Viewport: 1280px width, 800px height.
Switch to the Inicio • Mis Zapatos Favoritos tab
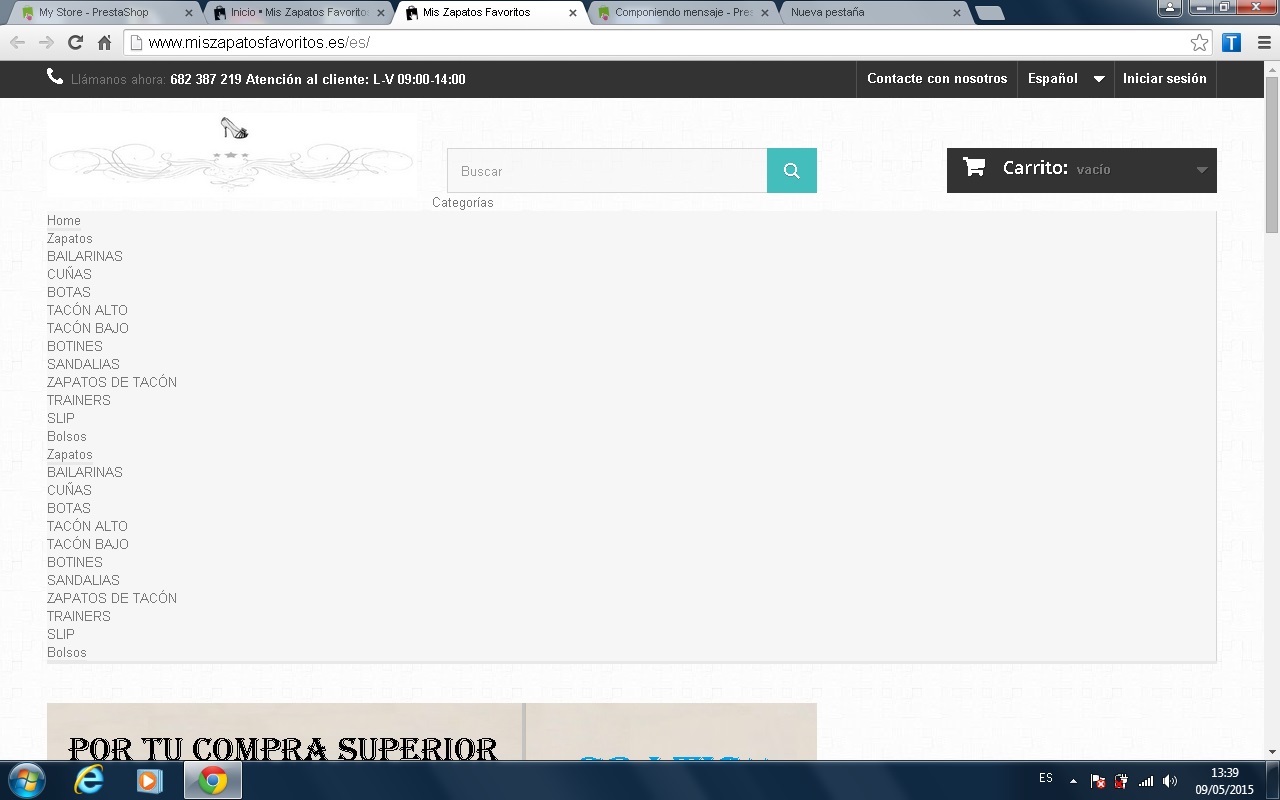pos(300,13)
